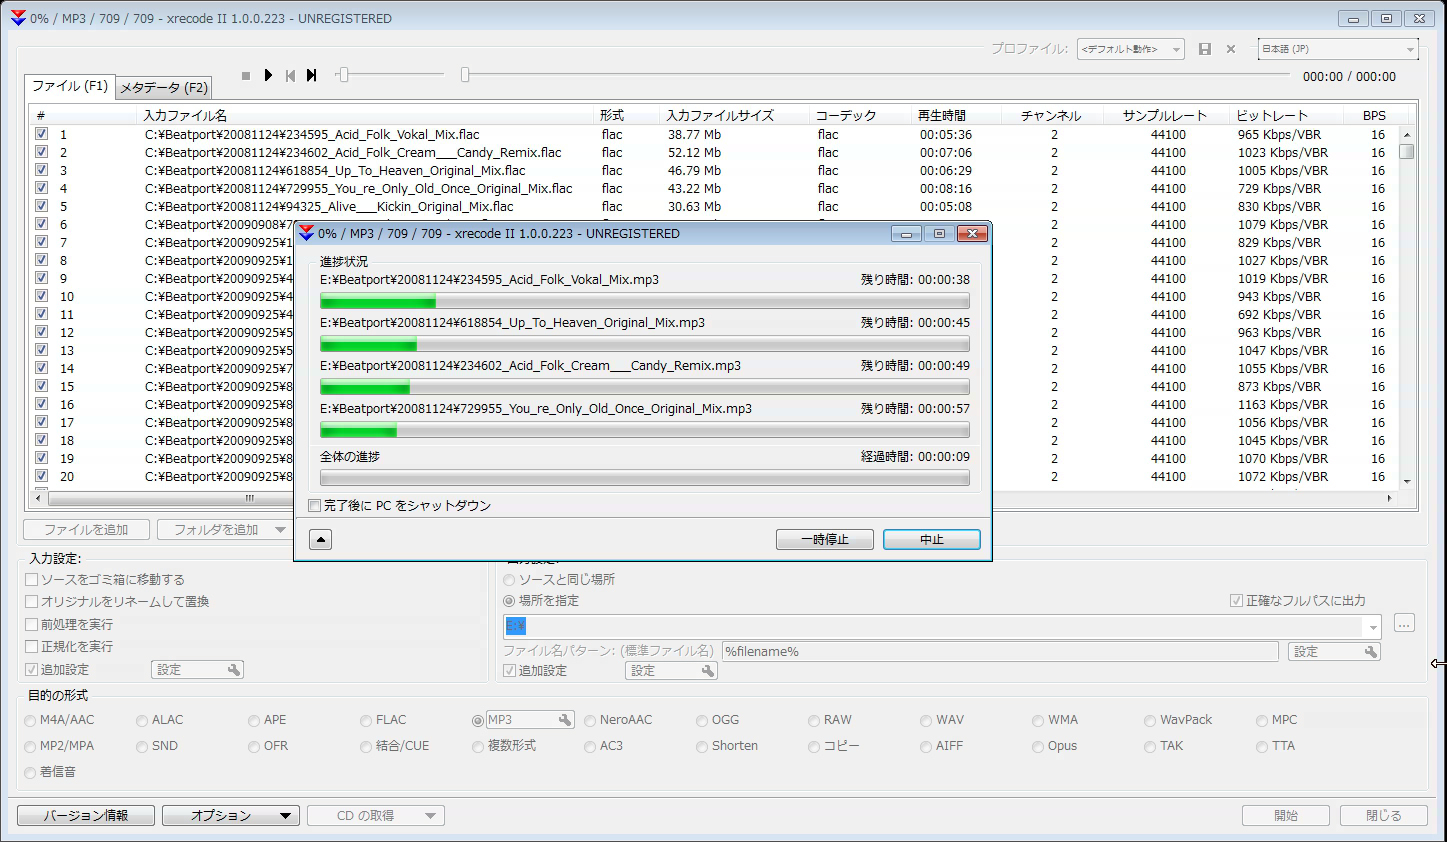Expand the フォルダを追加 dropdown arrow
1447x842 pixels.
click(x=280, y=530)
